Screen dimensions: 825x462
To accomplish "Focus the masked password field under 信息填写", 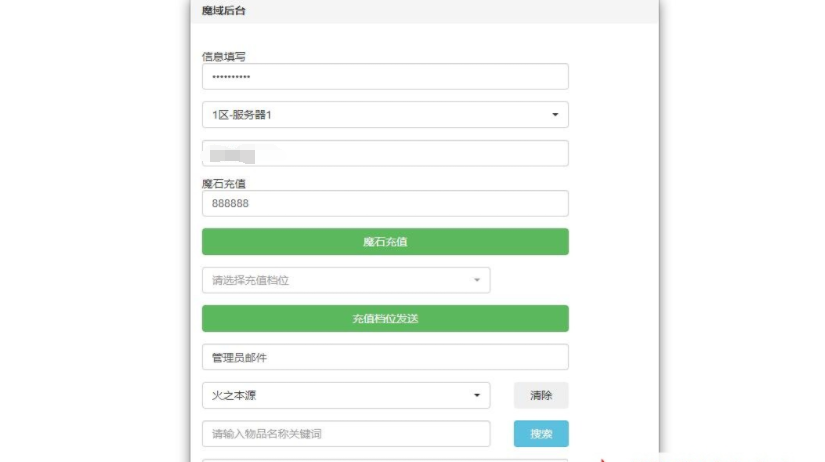I will tap(385, 77).
